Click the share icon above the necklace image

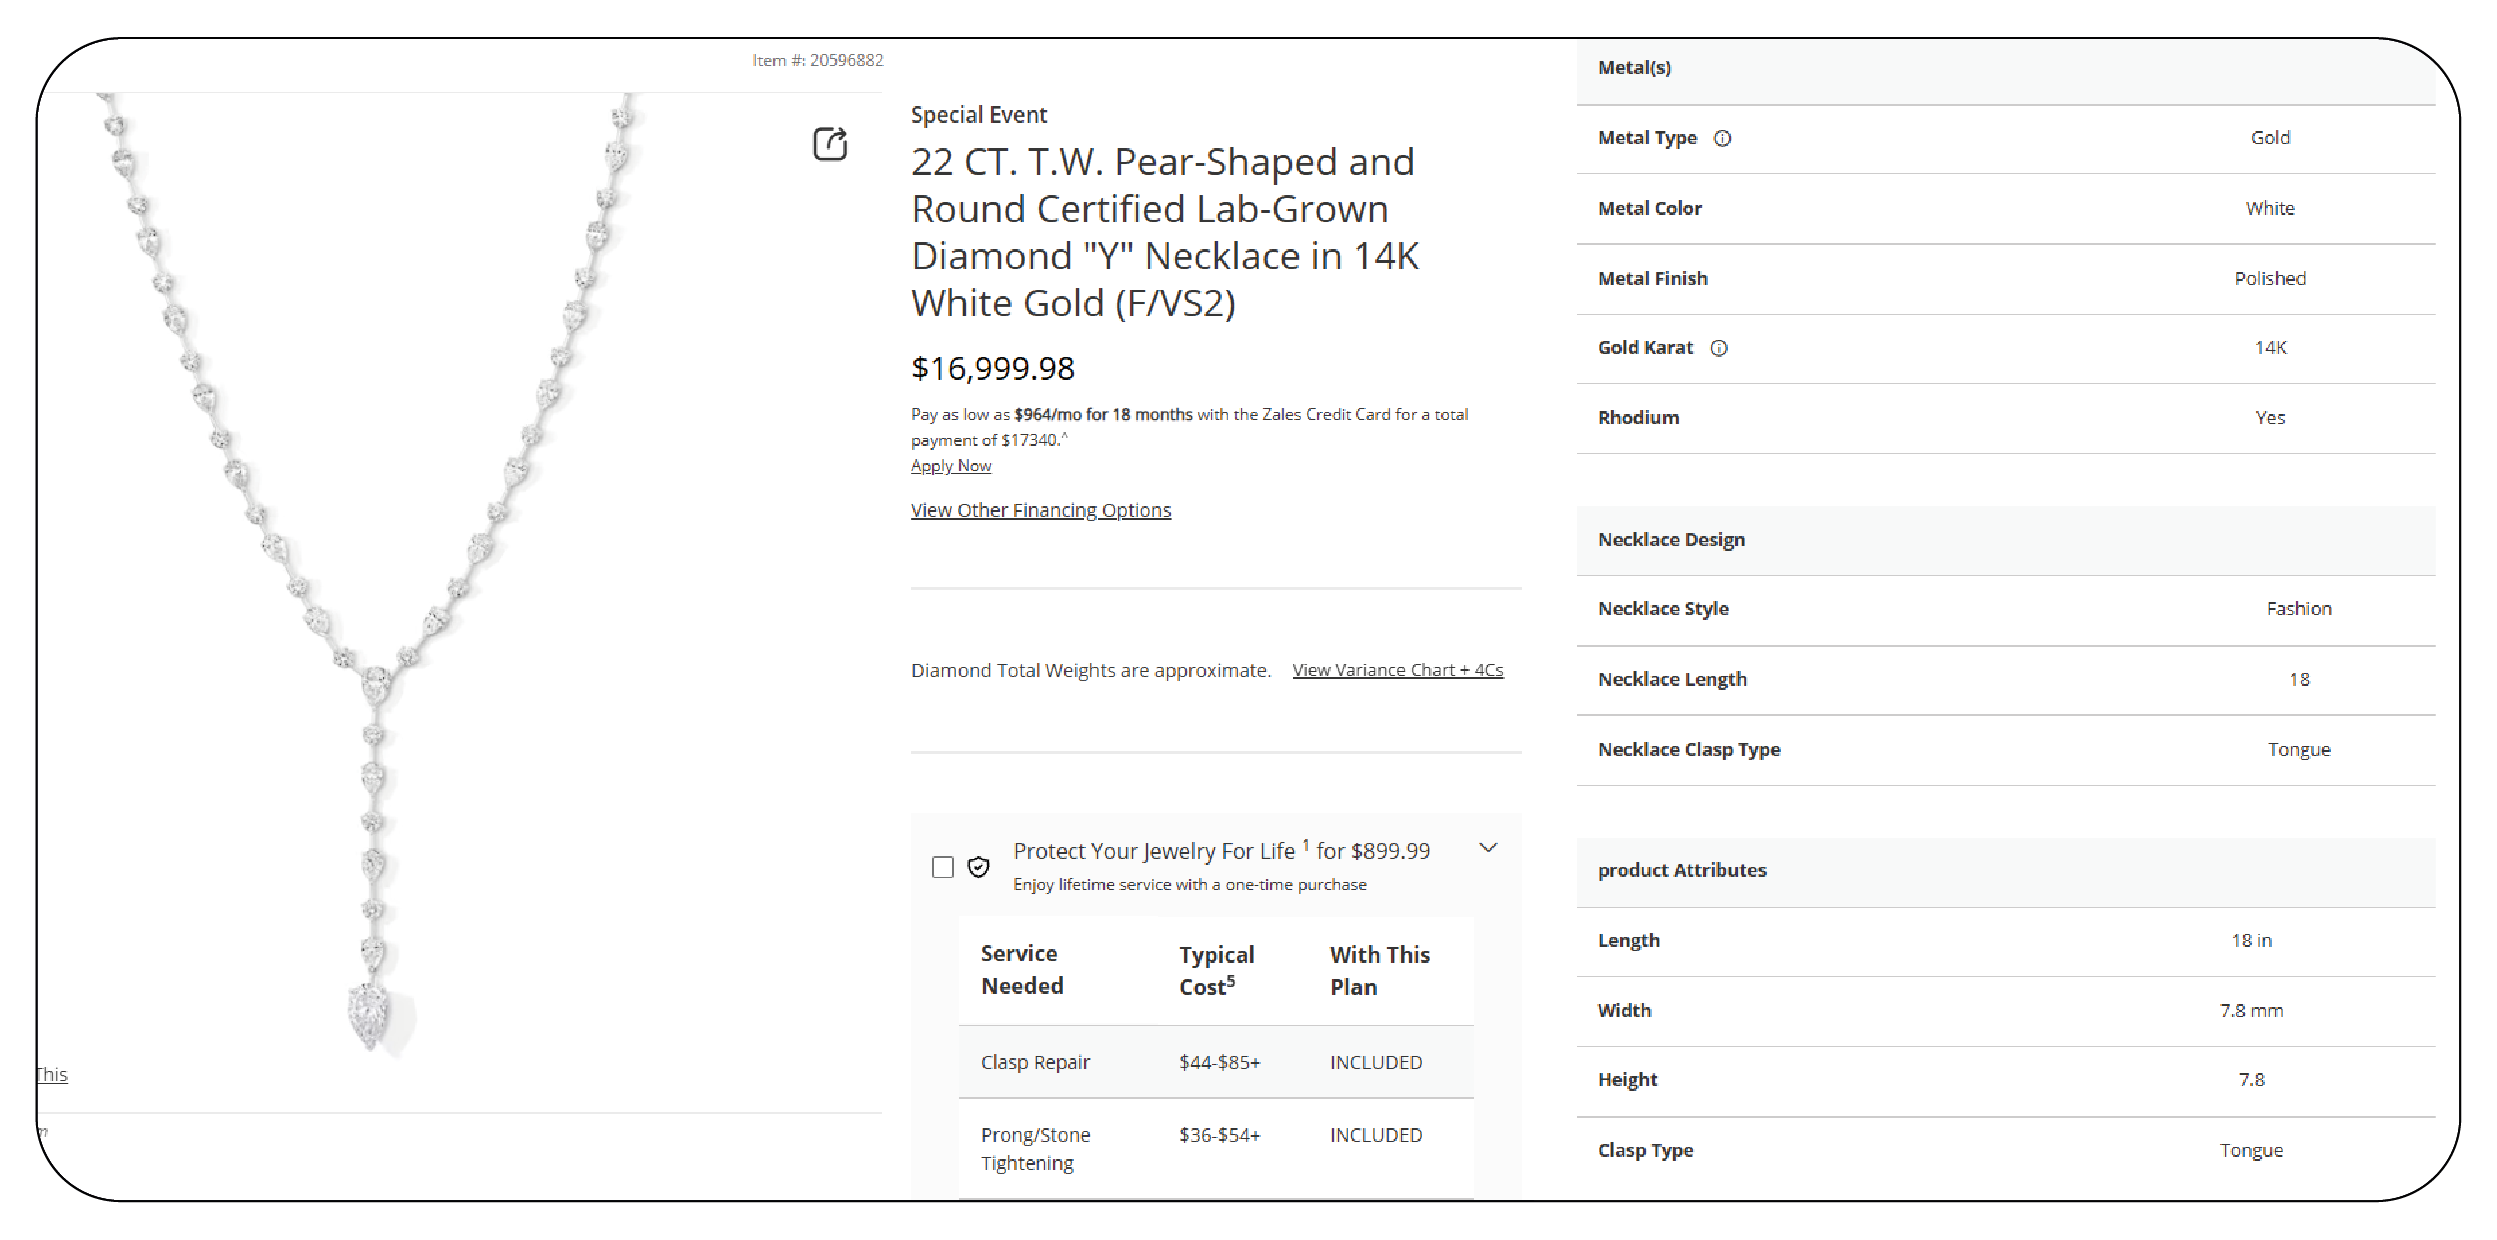tap(829, 144)
